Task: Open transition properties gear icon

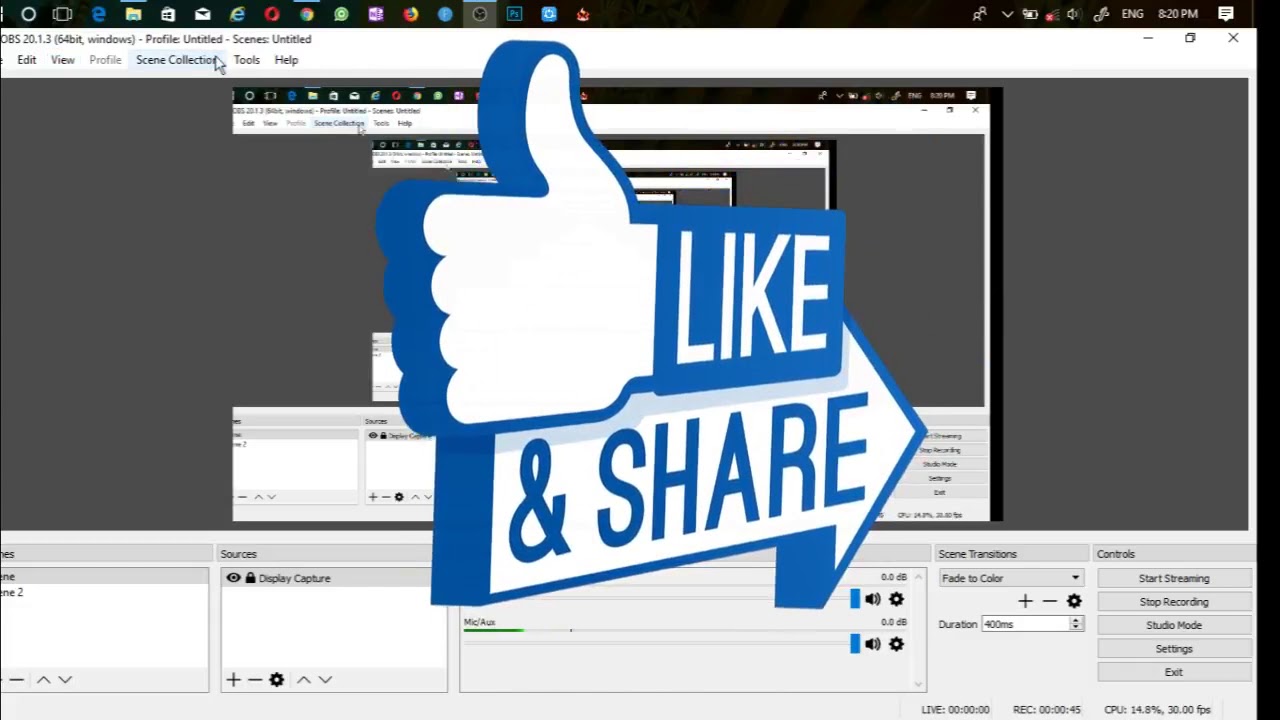Action: pos(1074,601)
